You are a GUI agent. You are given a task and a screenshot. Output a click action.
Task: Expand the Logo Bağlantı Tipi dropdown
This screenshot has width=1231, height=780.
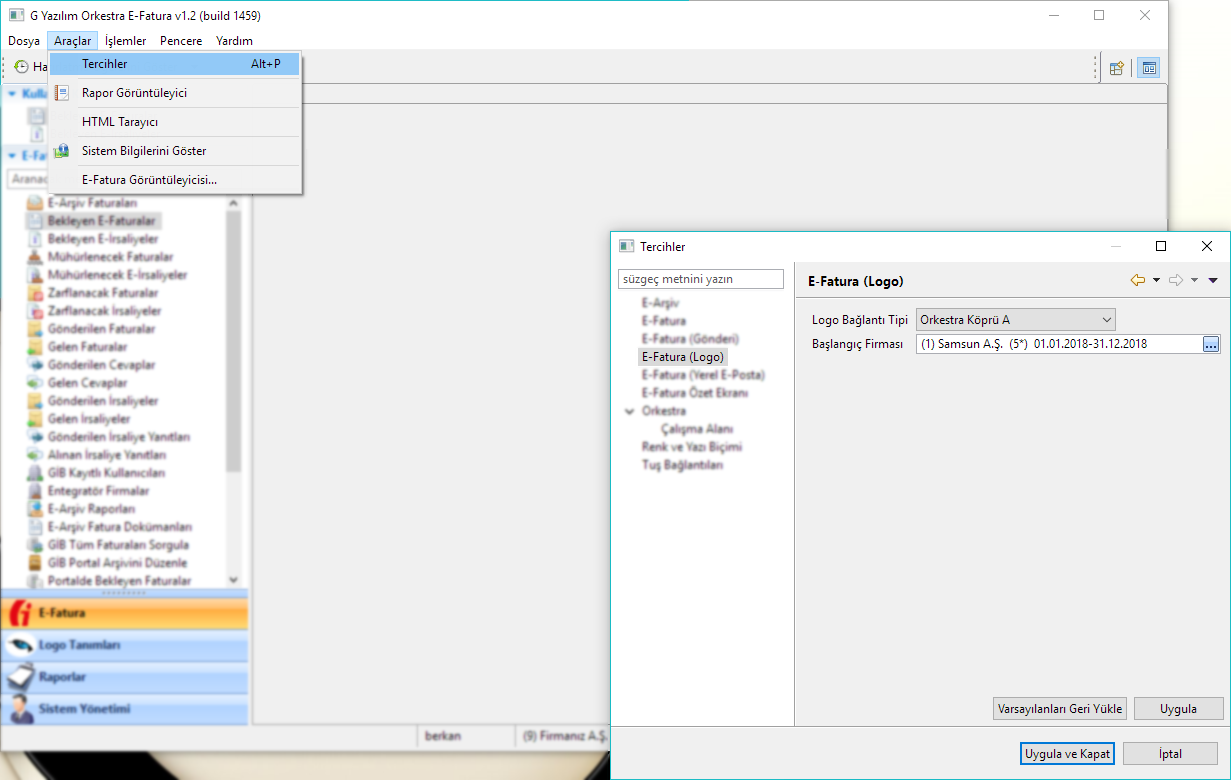coord(1106,320)
